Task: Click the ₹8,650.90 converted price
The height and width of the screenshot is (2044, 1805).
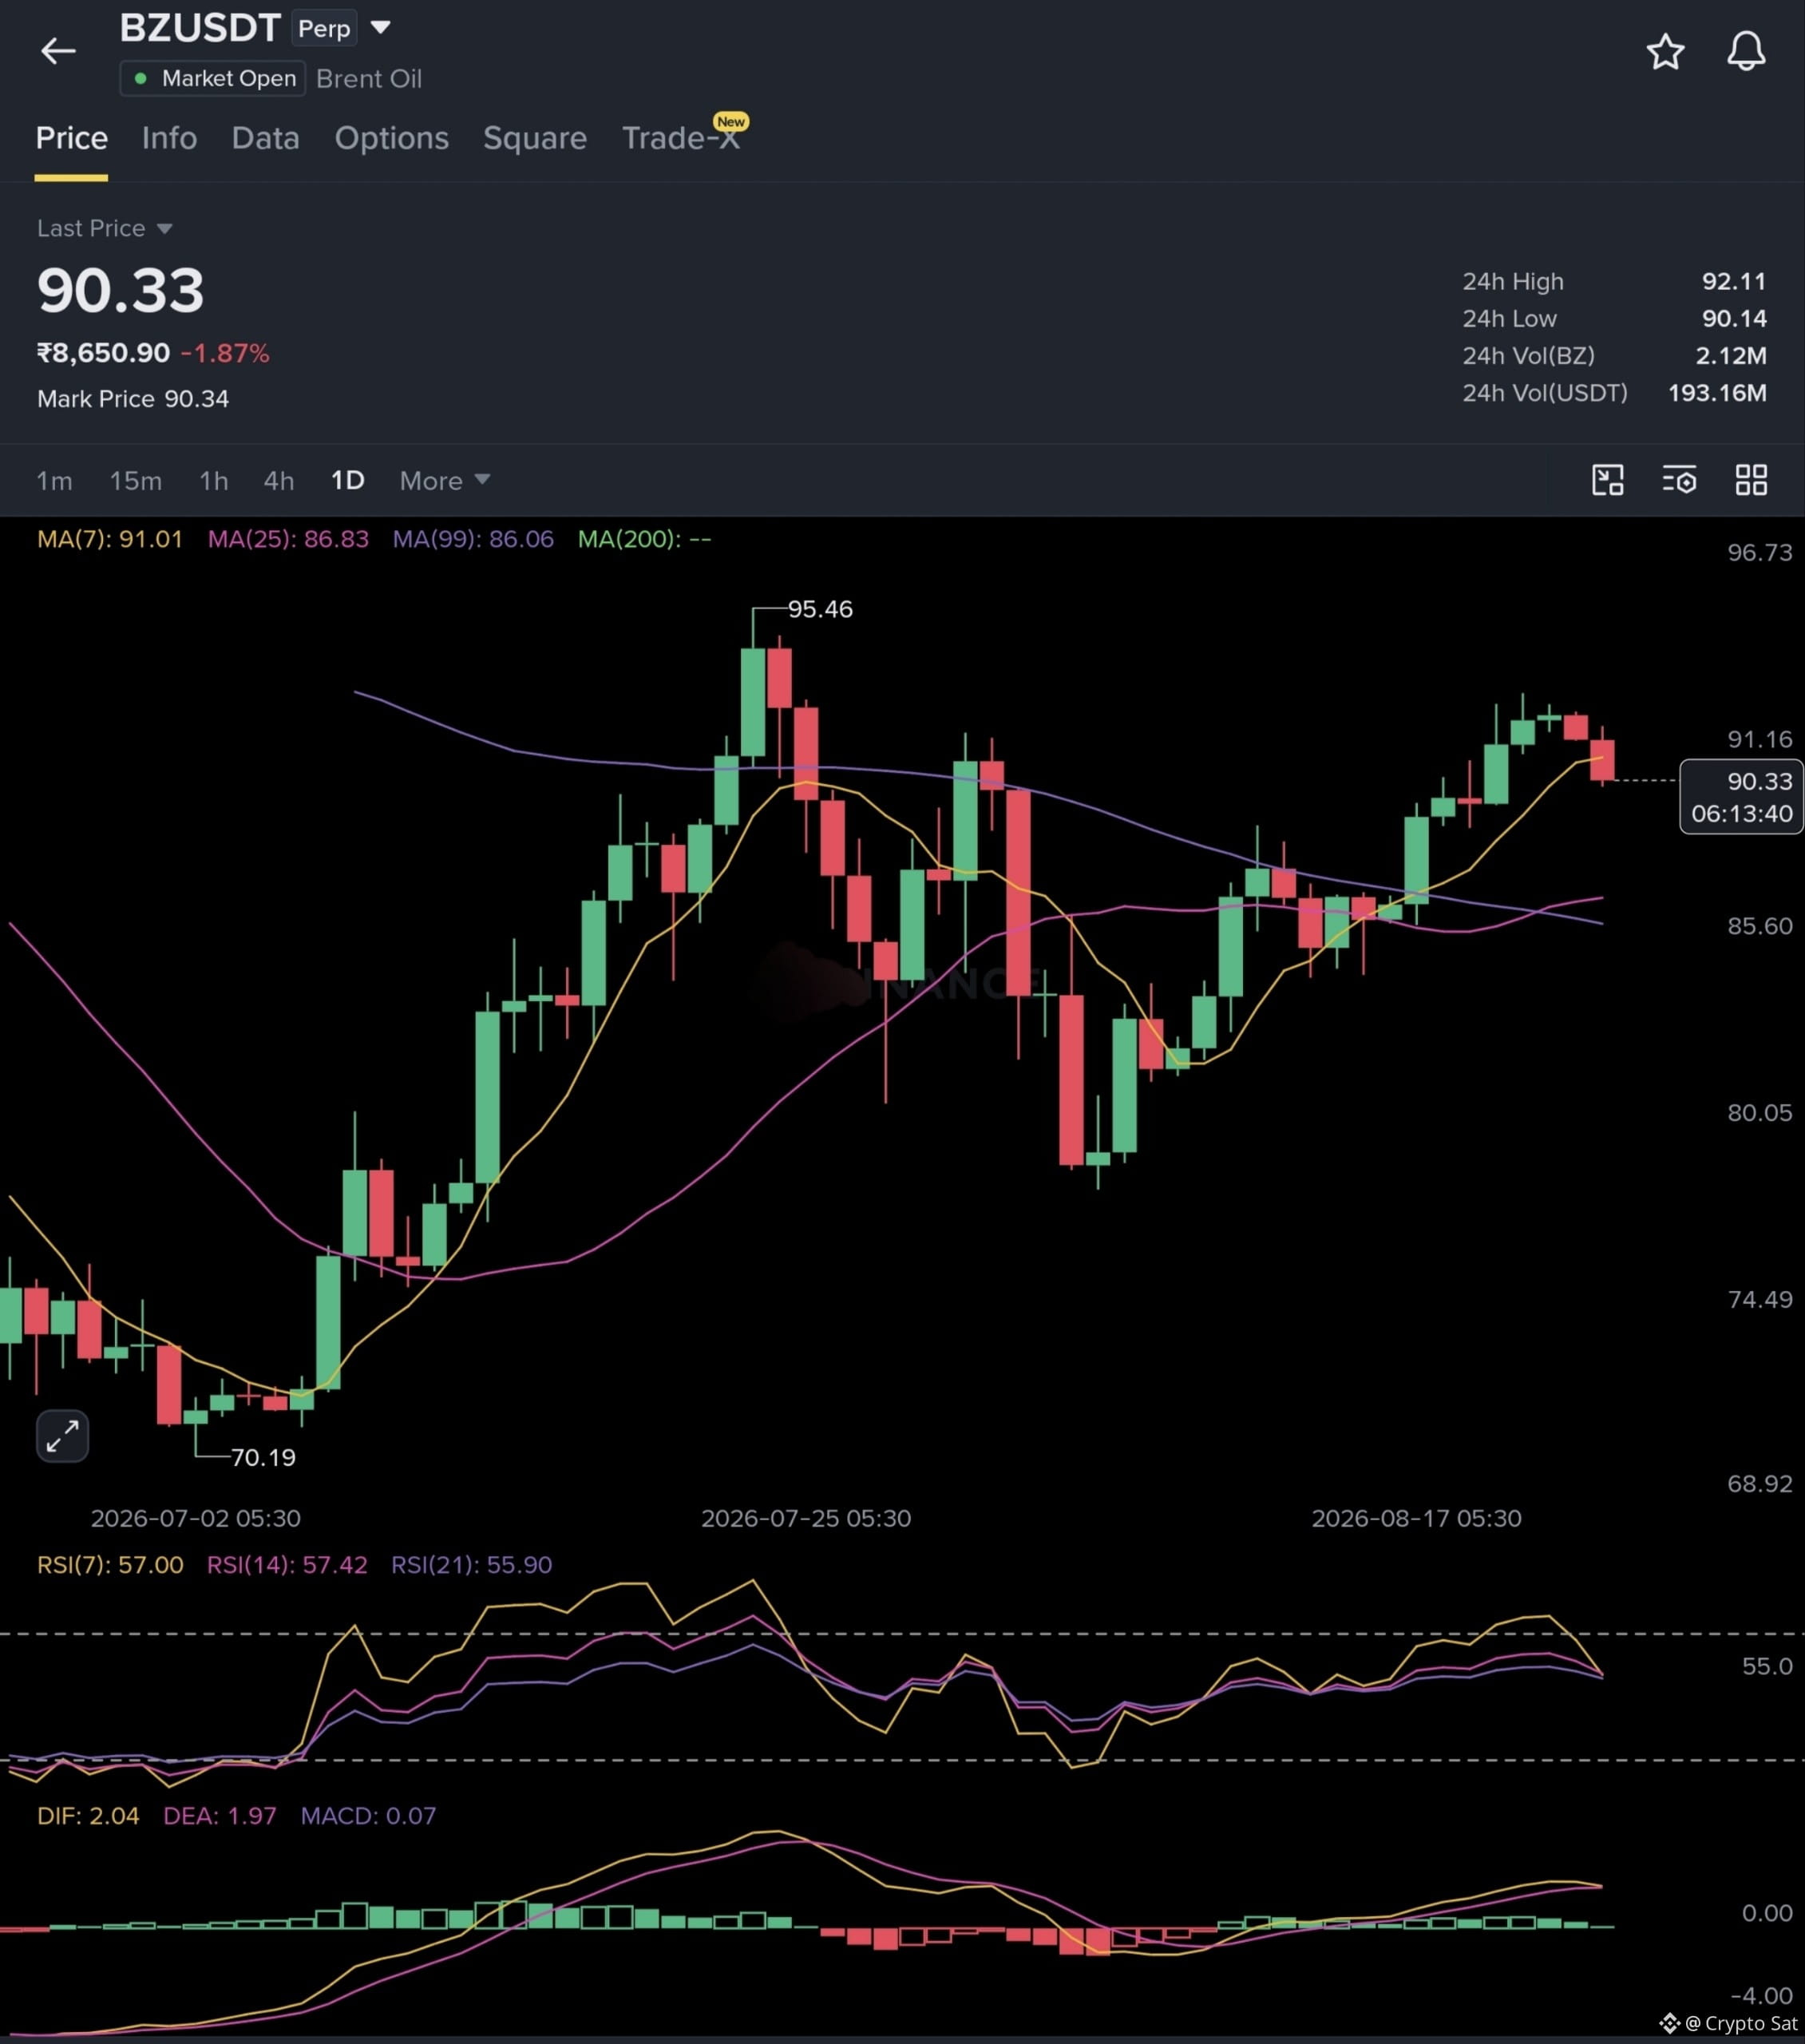Action: 103,353
